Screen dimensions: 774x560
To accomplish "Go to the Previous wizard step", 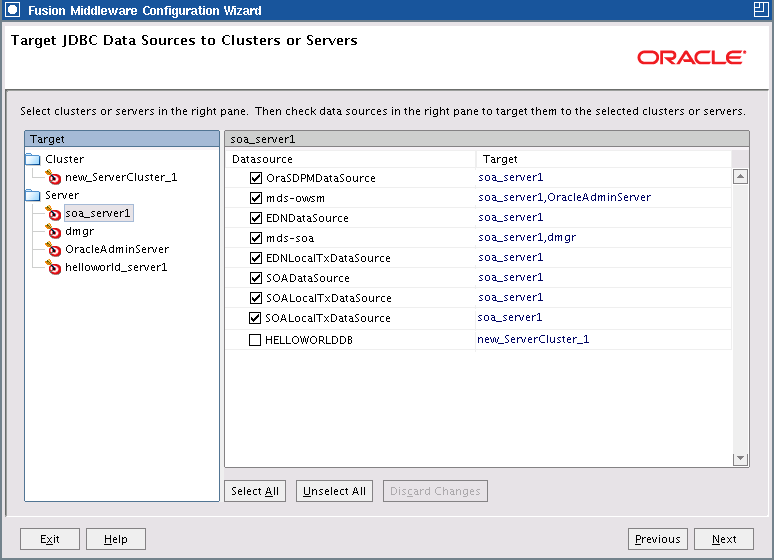I will (x=658, y=539).
